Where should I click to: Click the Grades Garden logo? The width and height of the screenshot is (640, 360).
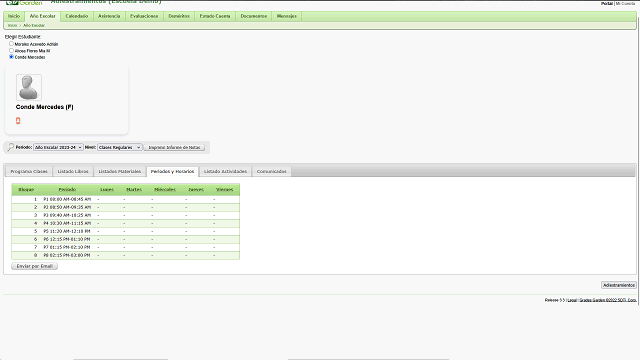point(24,2)
